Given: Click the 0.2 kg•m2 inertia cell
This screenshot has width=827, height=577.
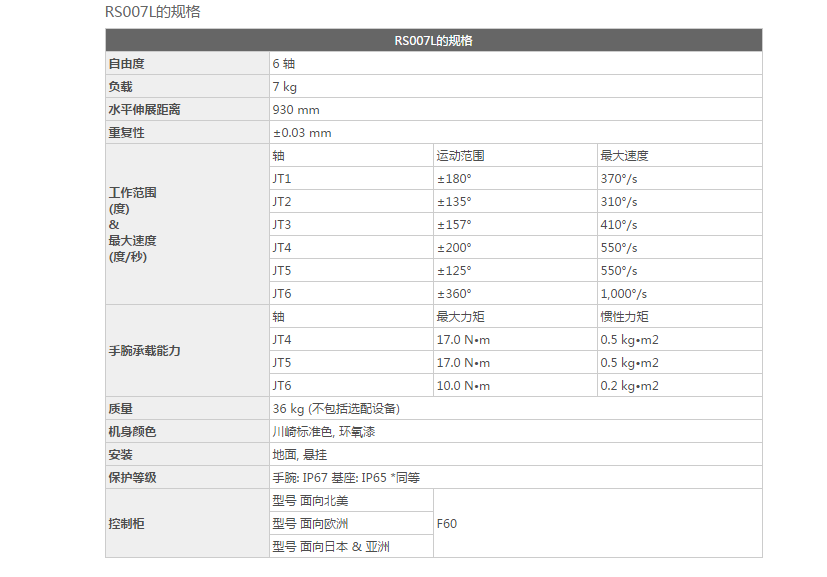Looking at the screenshot, I should (x=630, y=386).
